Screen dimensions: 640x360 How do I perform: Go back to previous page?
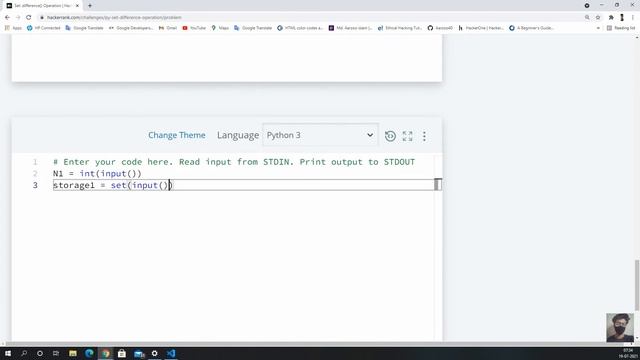click(x=7, y=18)
